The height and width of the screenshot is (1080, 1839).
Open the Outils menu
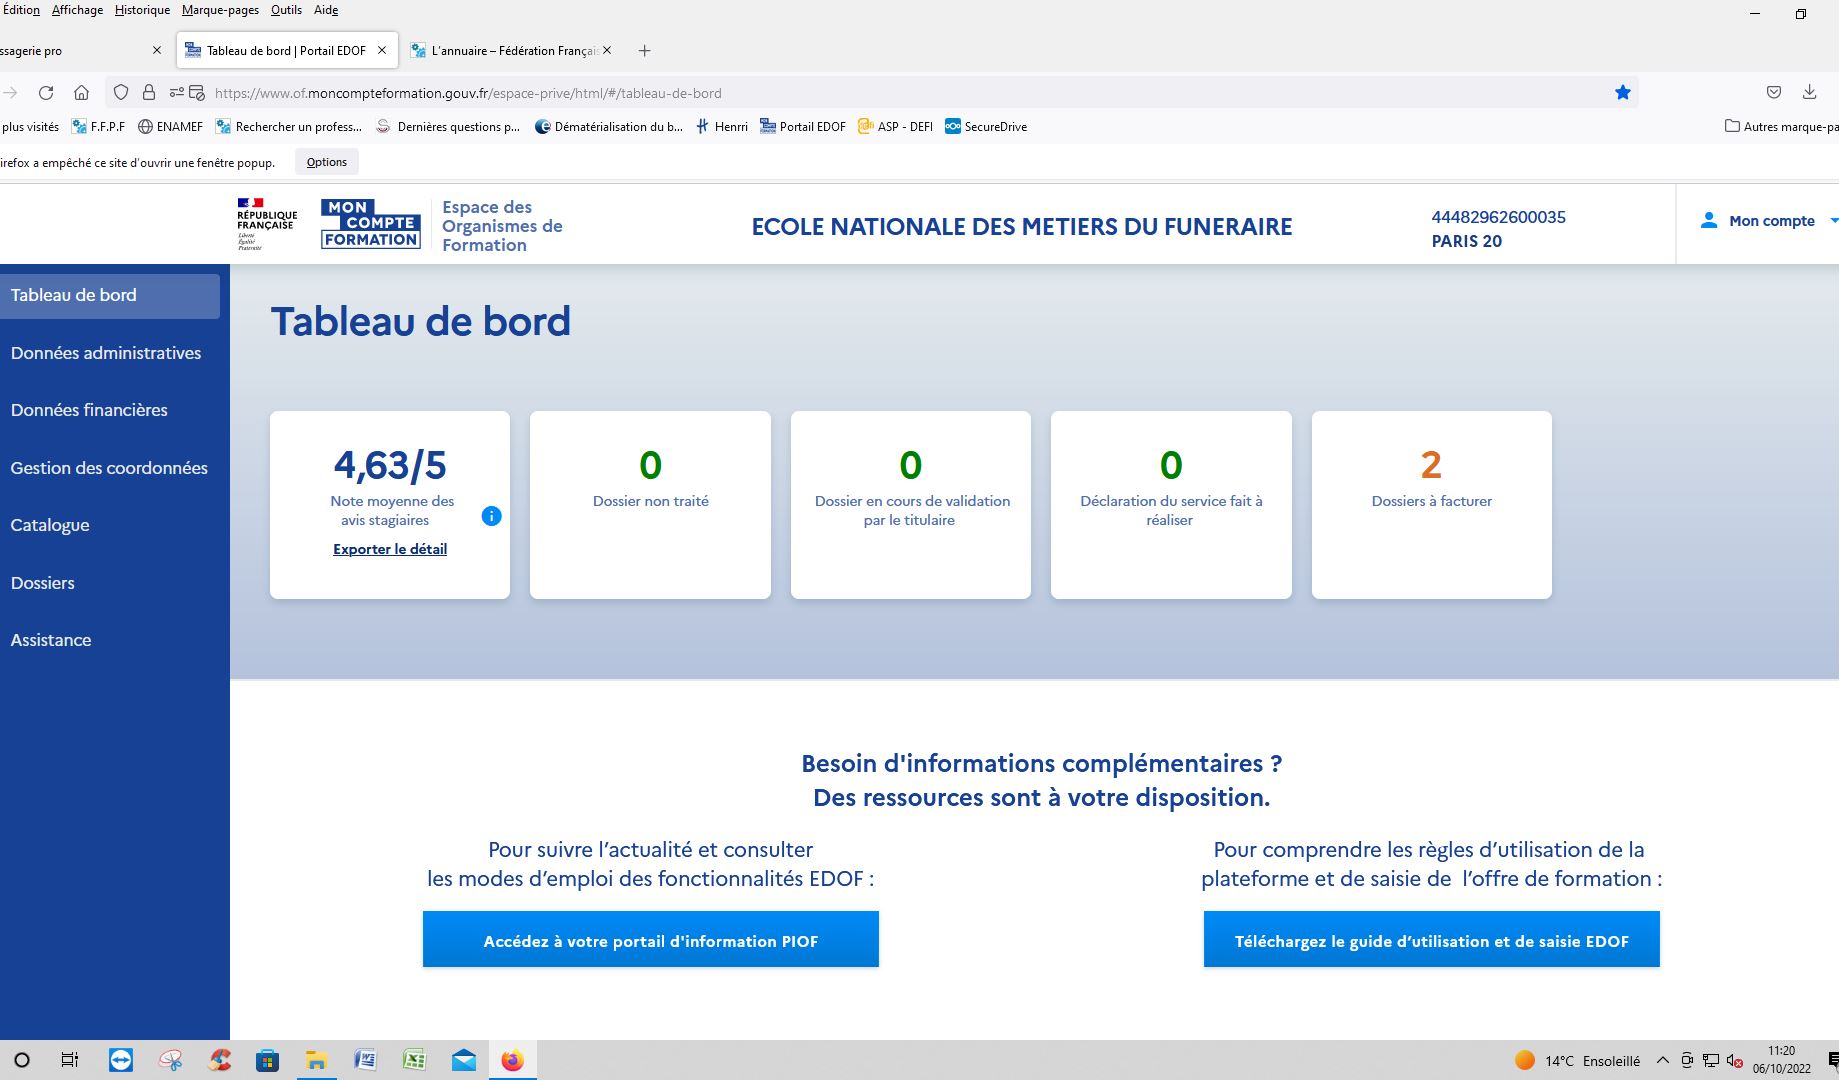pyautogui.click(x=286, y=10)
